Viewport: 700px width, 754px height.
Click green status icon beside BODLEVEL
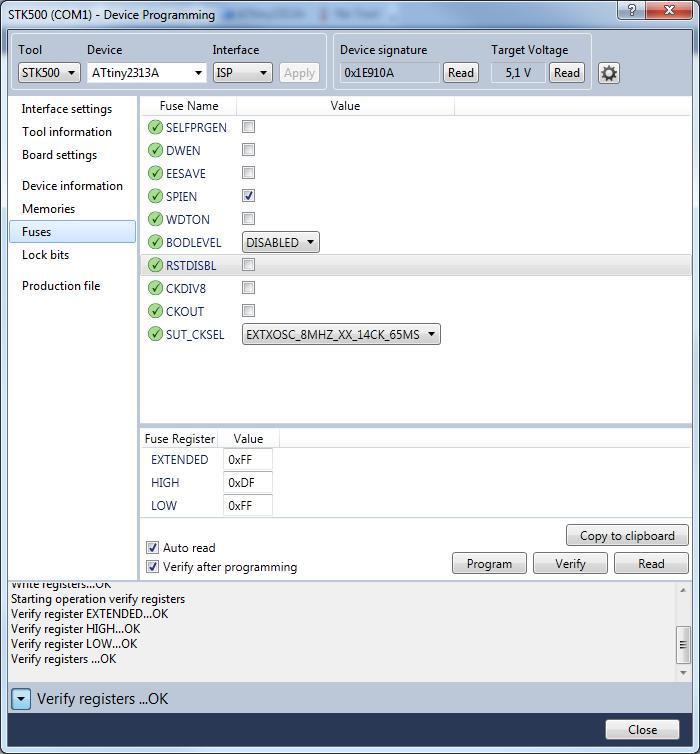point(155,242)
